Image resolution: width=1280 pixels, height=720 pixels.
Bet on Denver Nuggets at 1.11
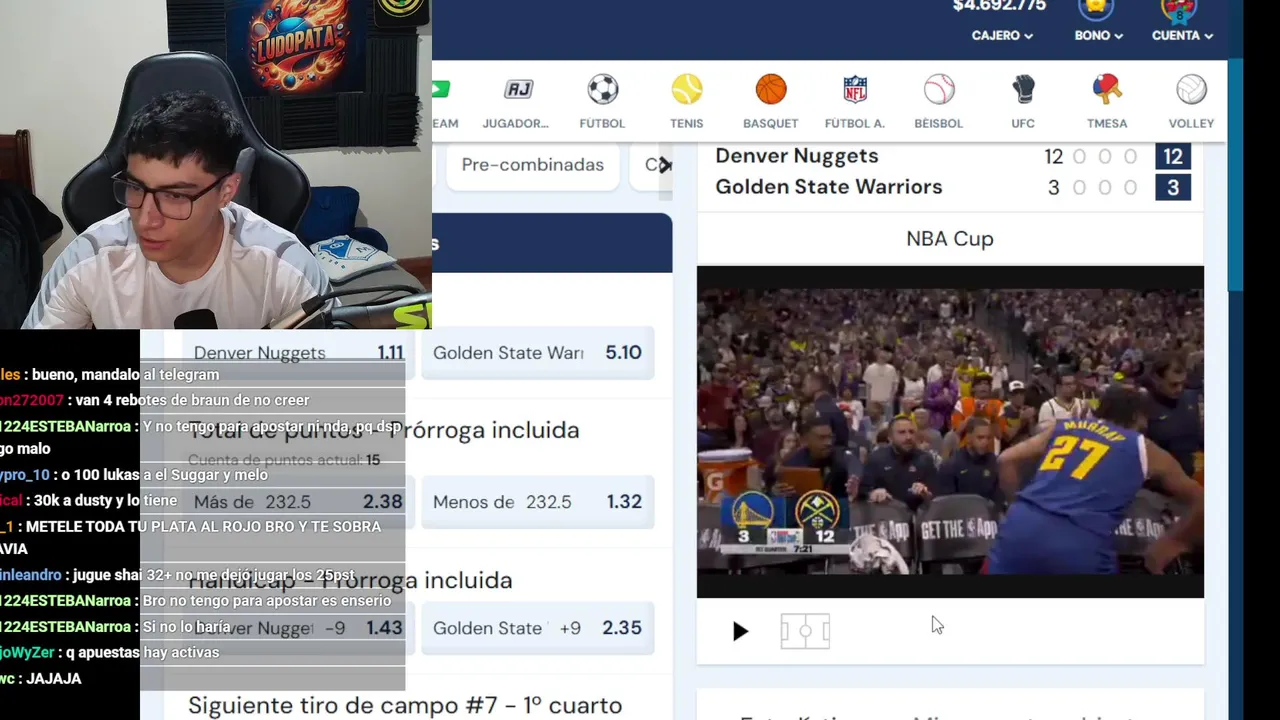(x=297, y=353)
